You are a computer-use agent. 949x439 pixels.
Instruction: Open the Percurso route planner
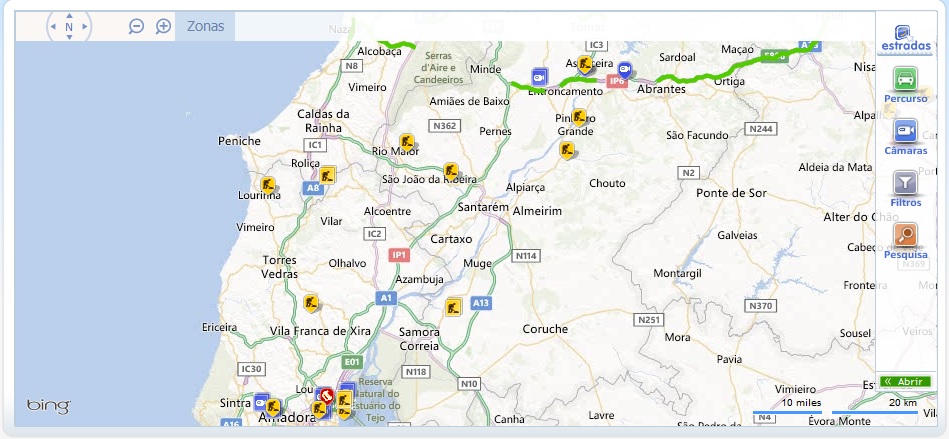click(905, 85)
